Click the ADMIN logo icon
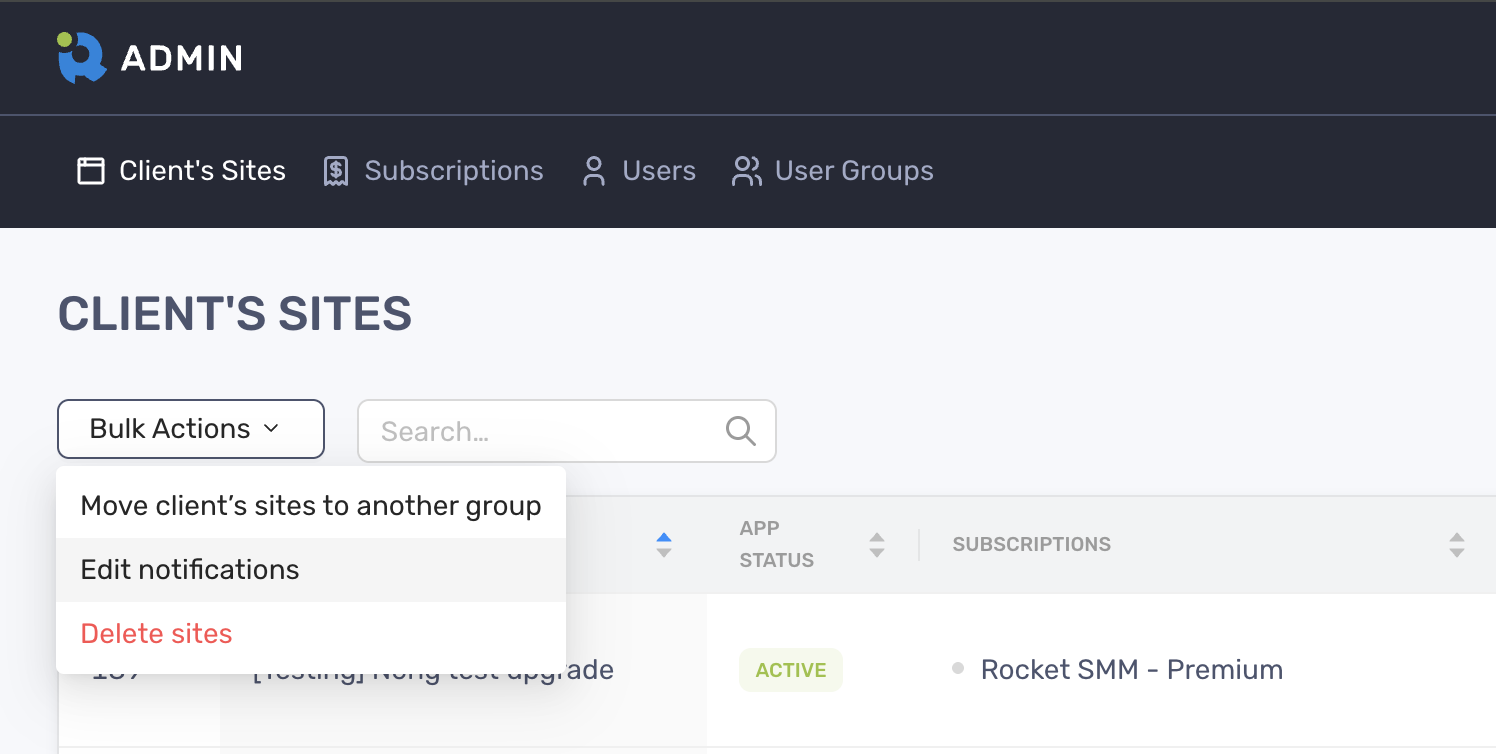Image resolution: width=1496 pixels, height=754 pixels. (x=82, y=57)
